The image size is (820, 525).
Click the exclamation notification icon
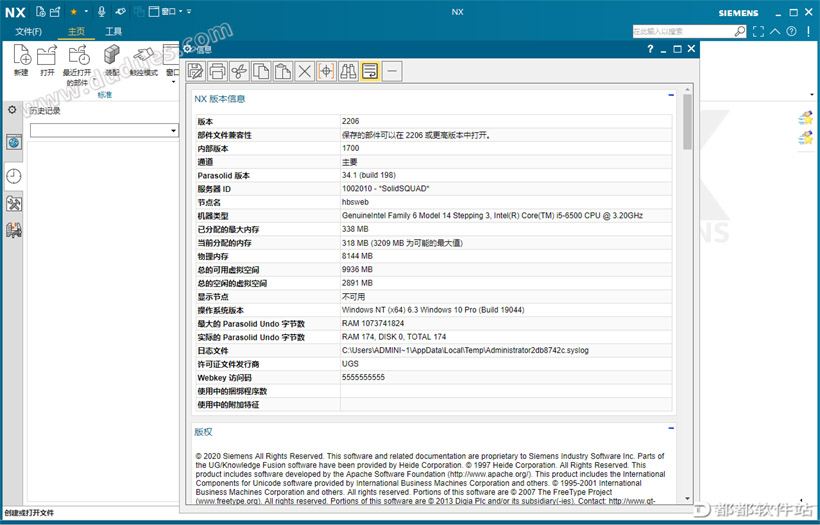(x=808, y=31)
